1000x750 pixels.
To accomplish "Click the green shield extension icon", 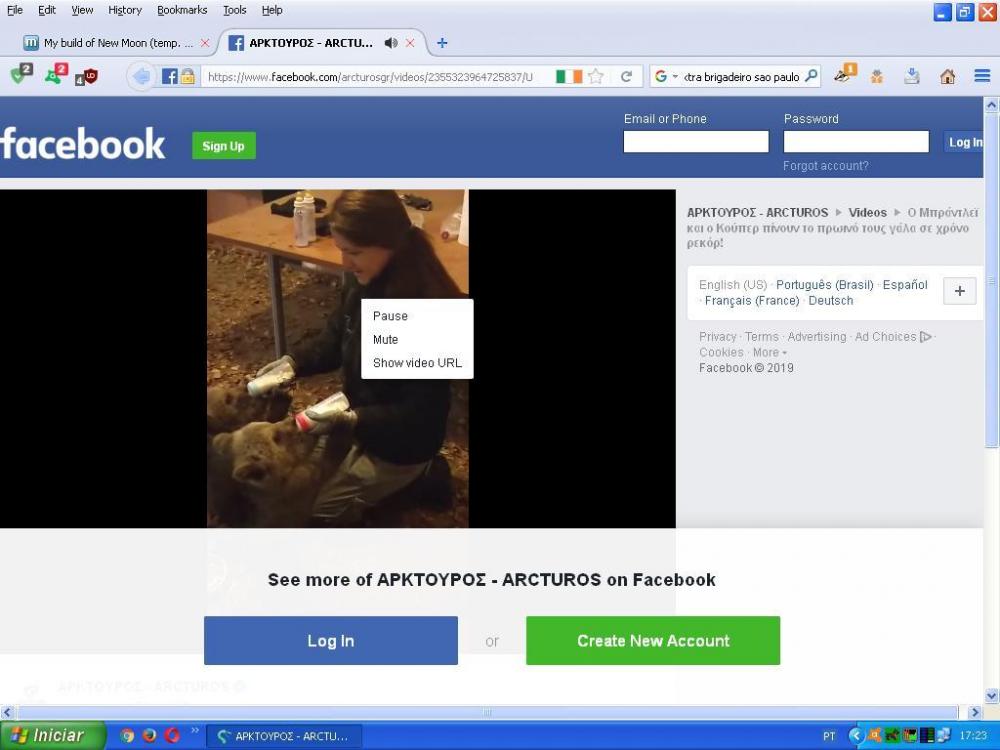I will coord(22,74).
